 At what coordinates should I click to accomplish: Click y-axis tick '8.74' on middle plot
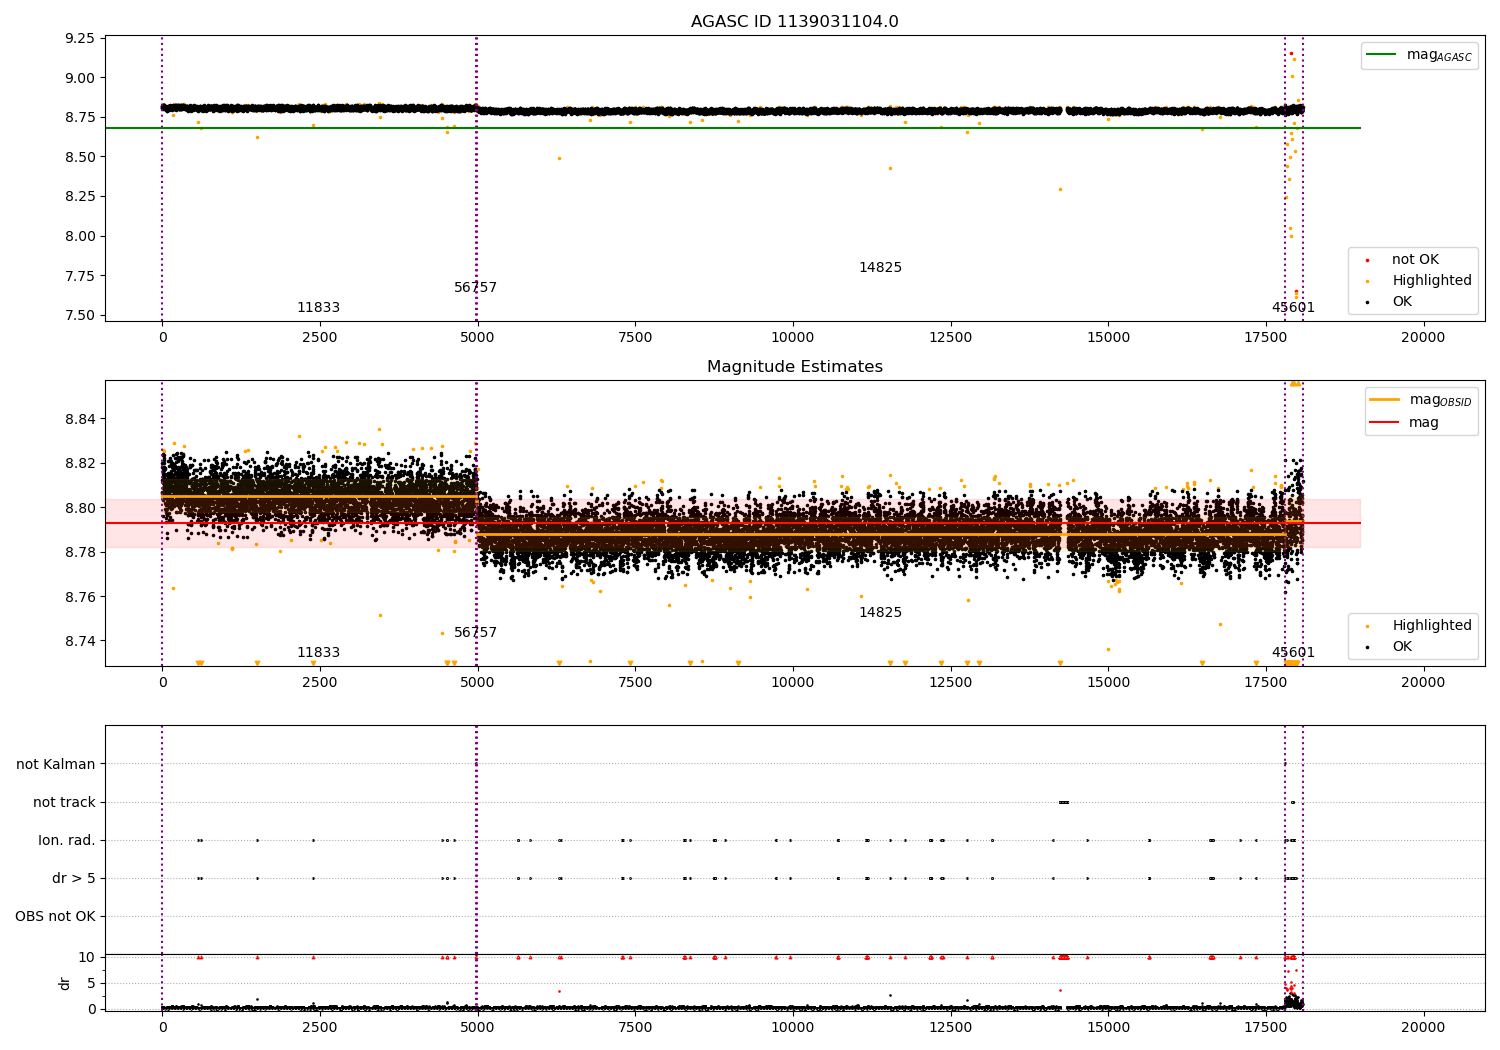click(x=78, y=642)
